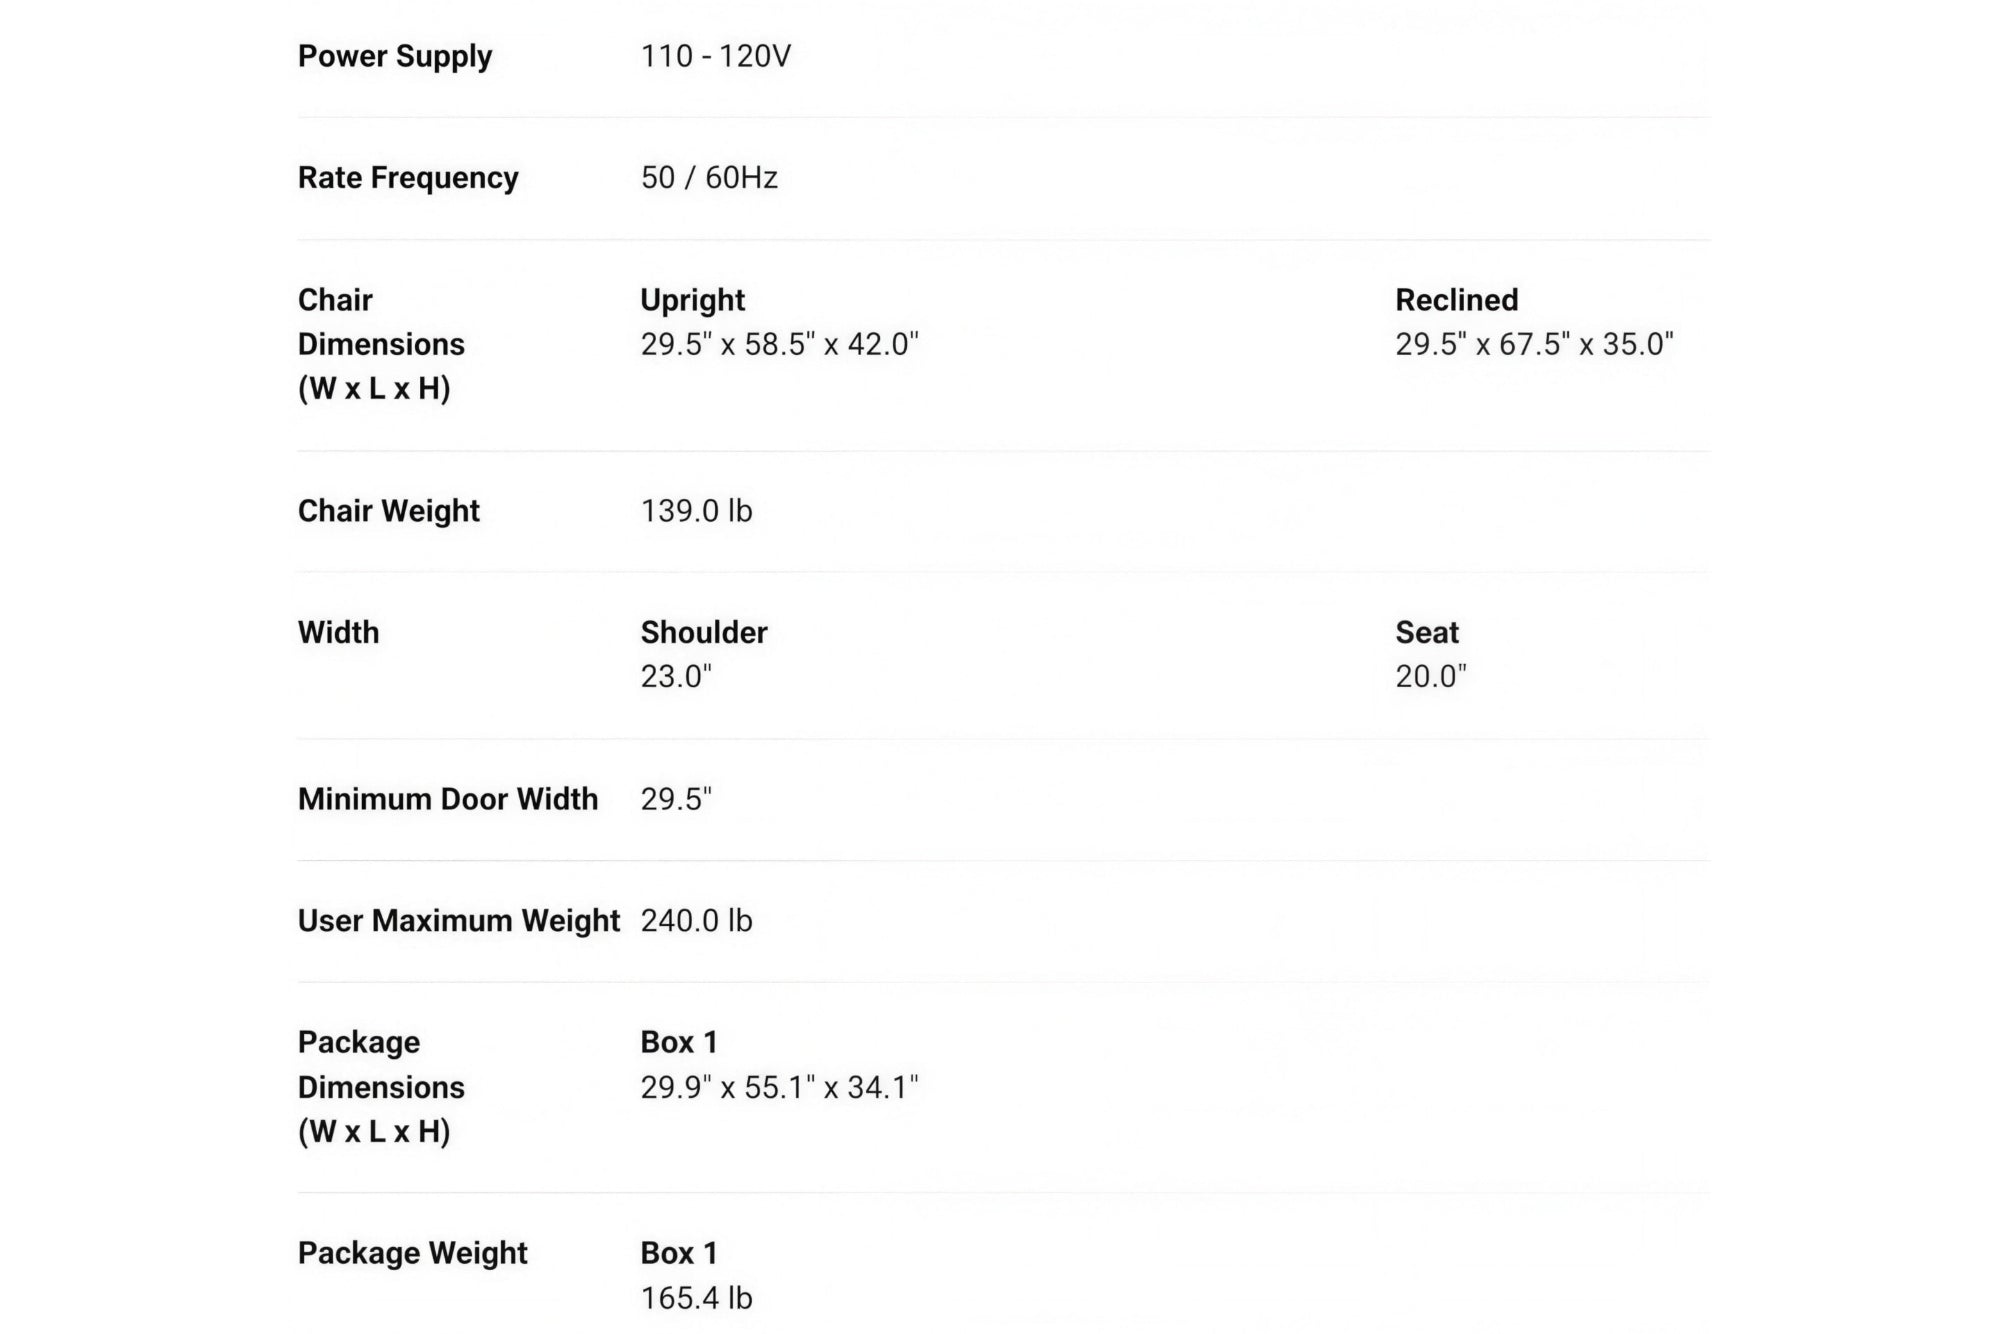This screenshot has height=1334, width=2000.
Task: Click the Seat width heading
Action: 1427,632
